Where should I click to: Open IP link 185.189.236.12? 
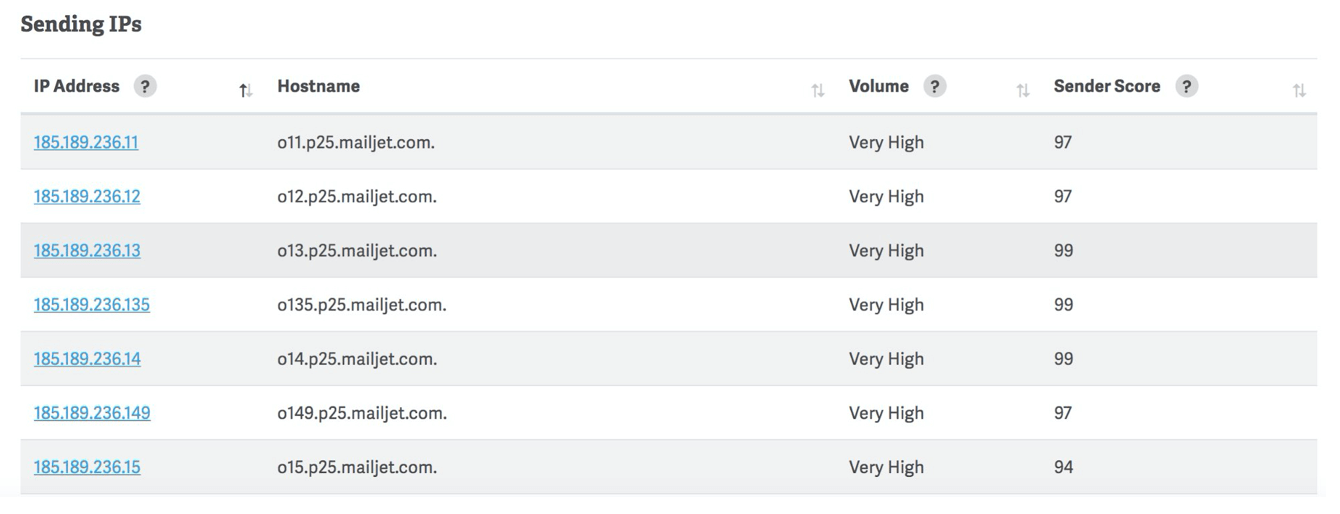point(87,196)
